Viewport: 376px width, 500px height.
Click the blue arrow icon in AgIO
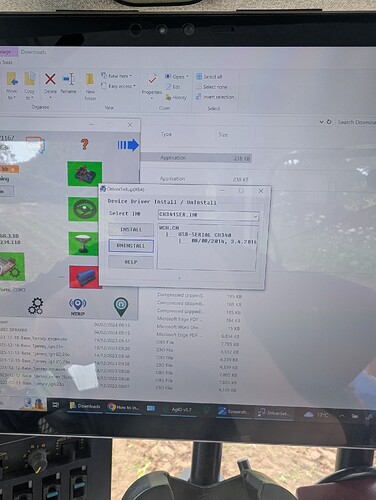(x=128, y=145)
